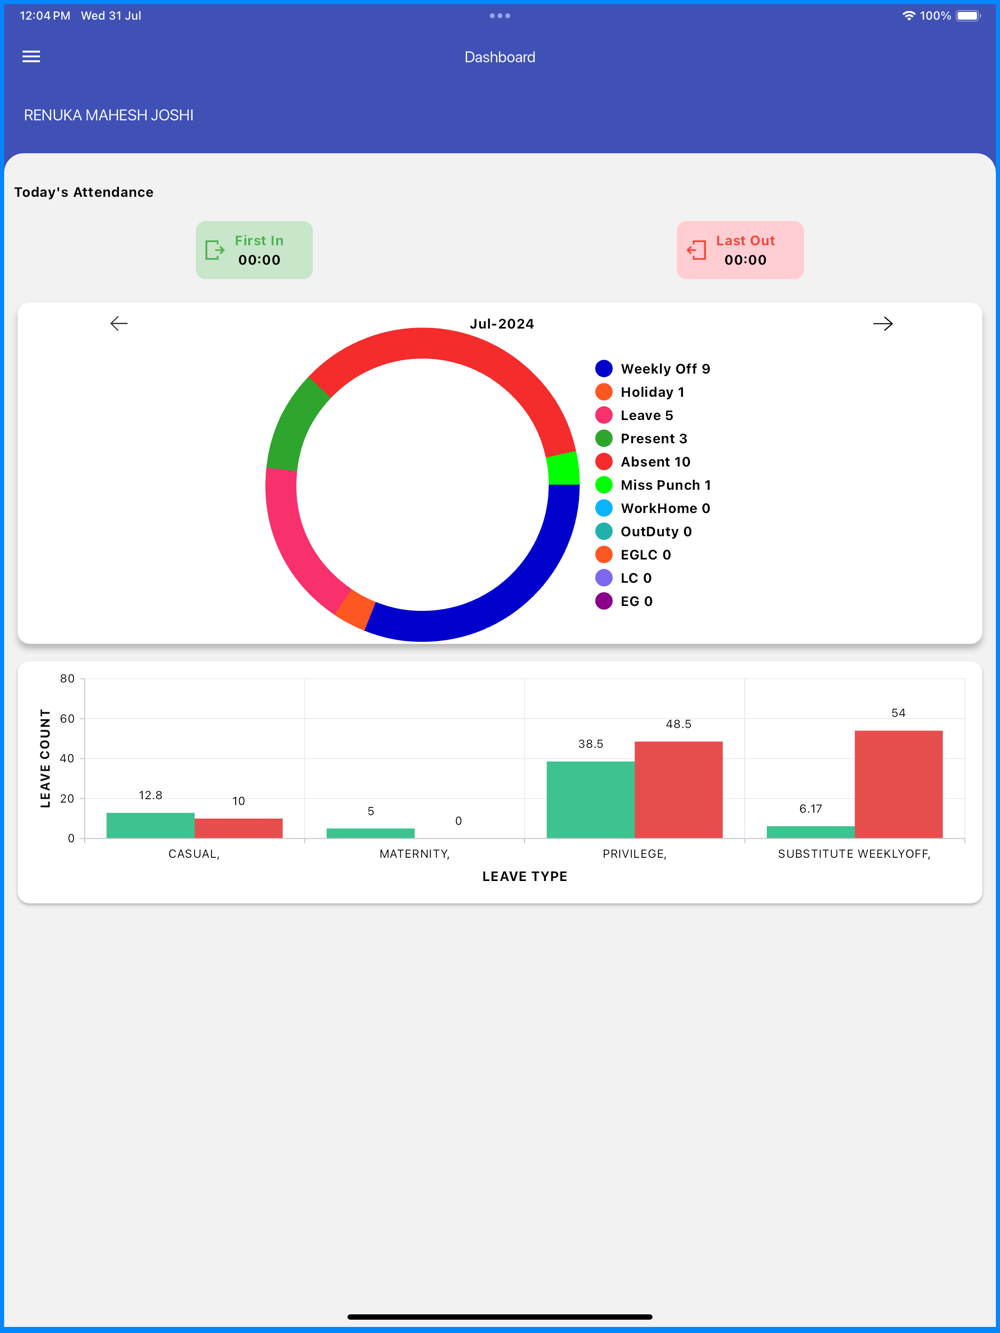Viewport: 1000px width, 1333px height.
Task: Click the Dashboard header title
Action: (500, 57)
